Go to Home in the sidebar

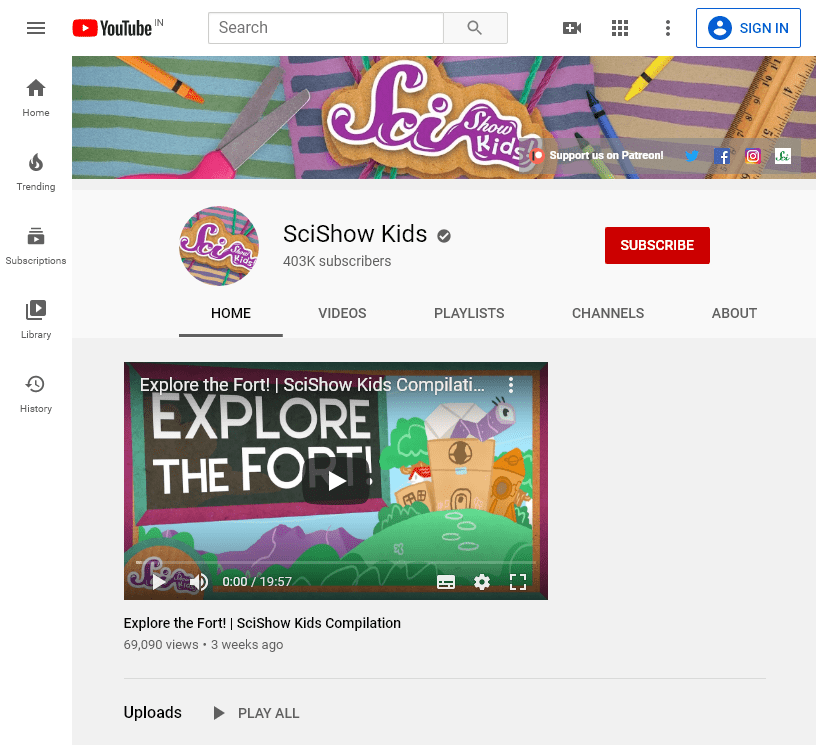tap(36, 98)
